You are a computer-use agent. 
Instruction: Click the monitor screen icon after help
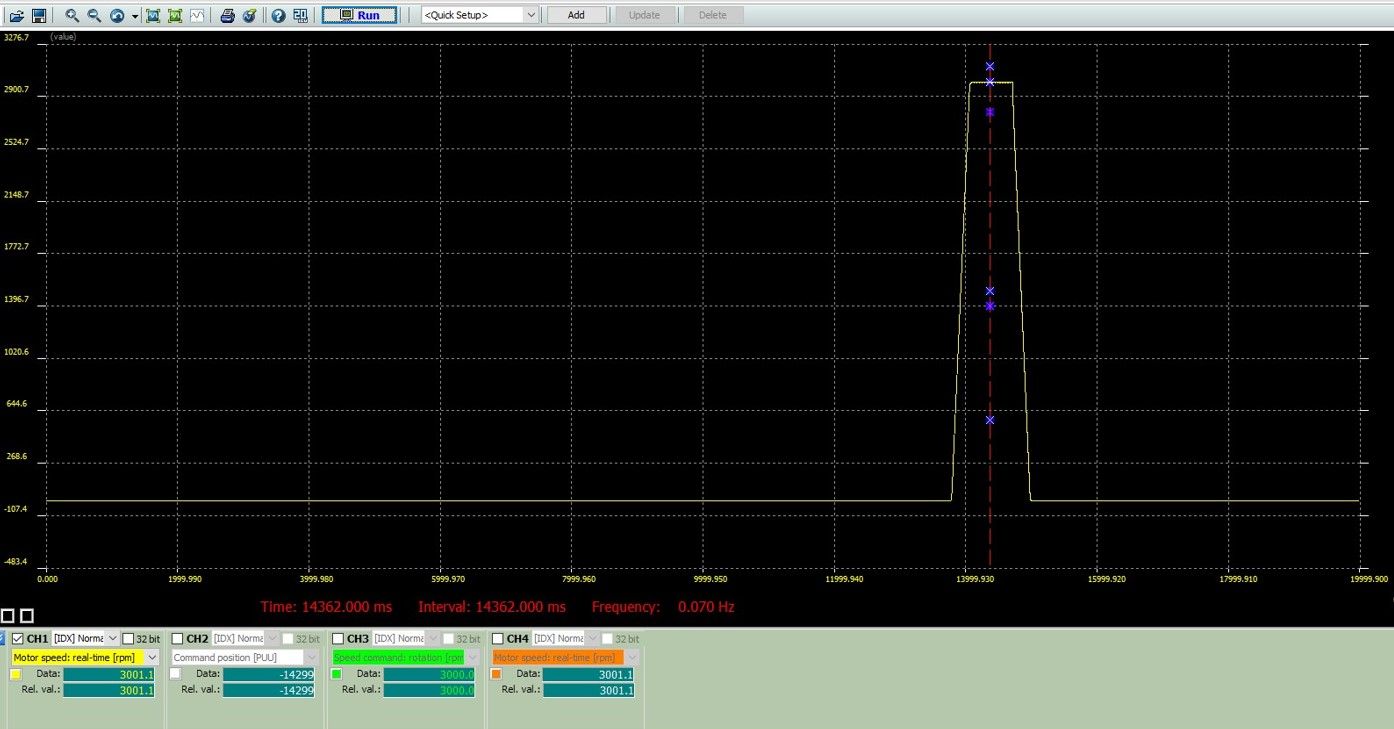coord(301,15)
